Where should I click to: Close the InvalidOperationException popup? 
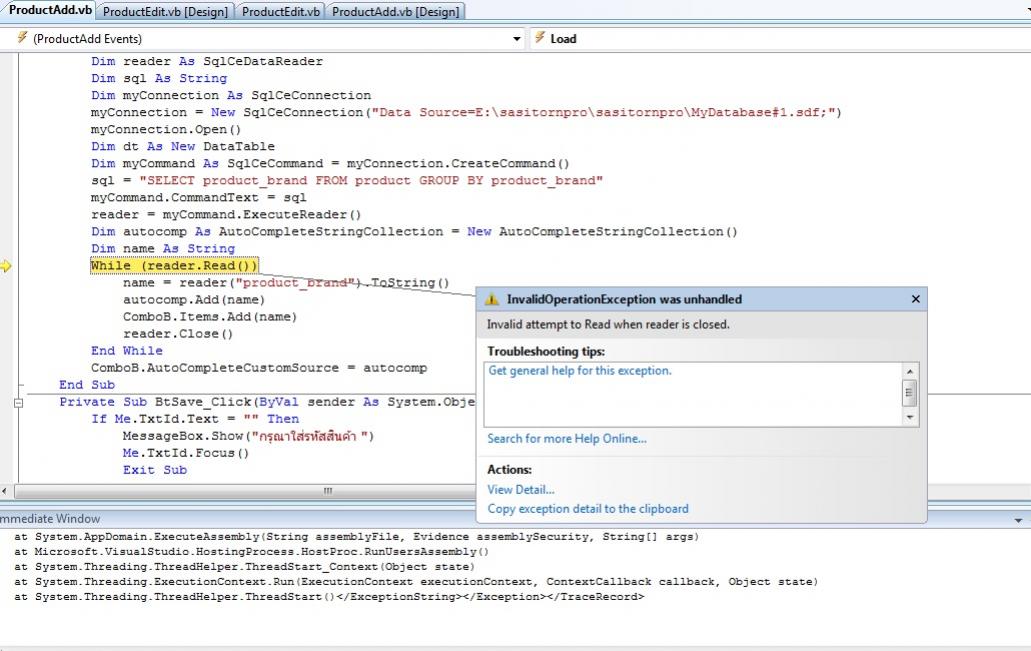[x=915, y=300]
